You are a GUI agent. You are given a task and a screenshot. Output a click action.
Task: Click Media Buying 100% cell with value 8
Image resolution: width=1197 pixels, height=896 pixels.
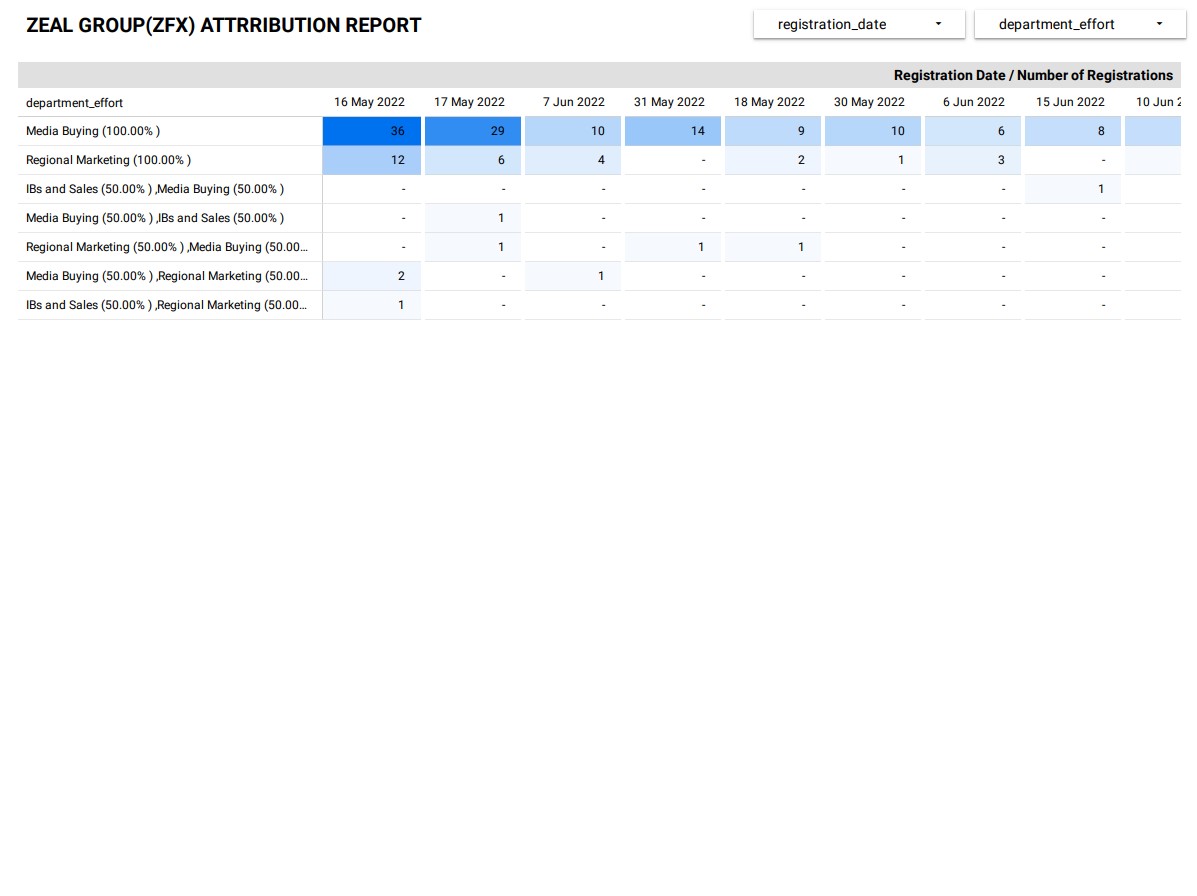1073,131
